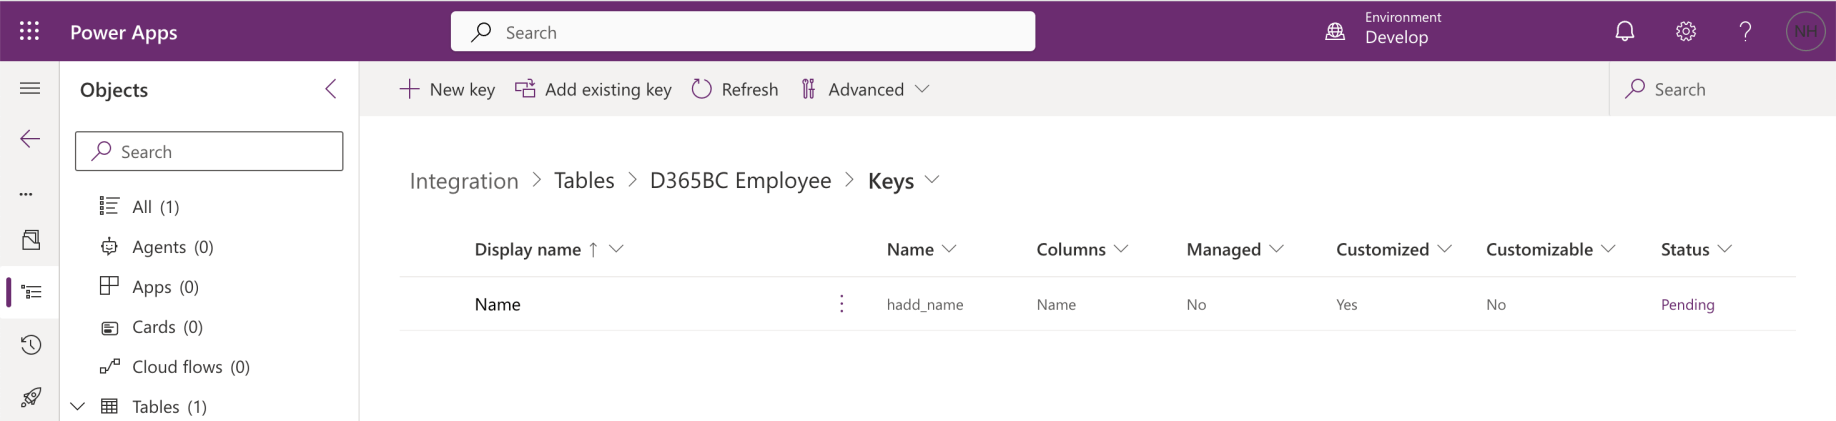Navigate to the Tables breadcrumb
This screenshot has height=421, width=1836.
click(584, 180)
